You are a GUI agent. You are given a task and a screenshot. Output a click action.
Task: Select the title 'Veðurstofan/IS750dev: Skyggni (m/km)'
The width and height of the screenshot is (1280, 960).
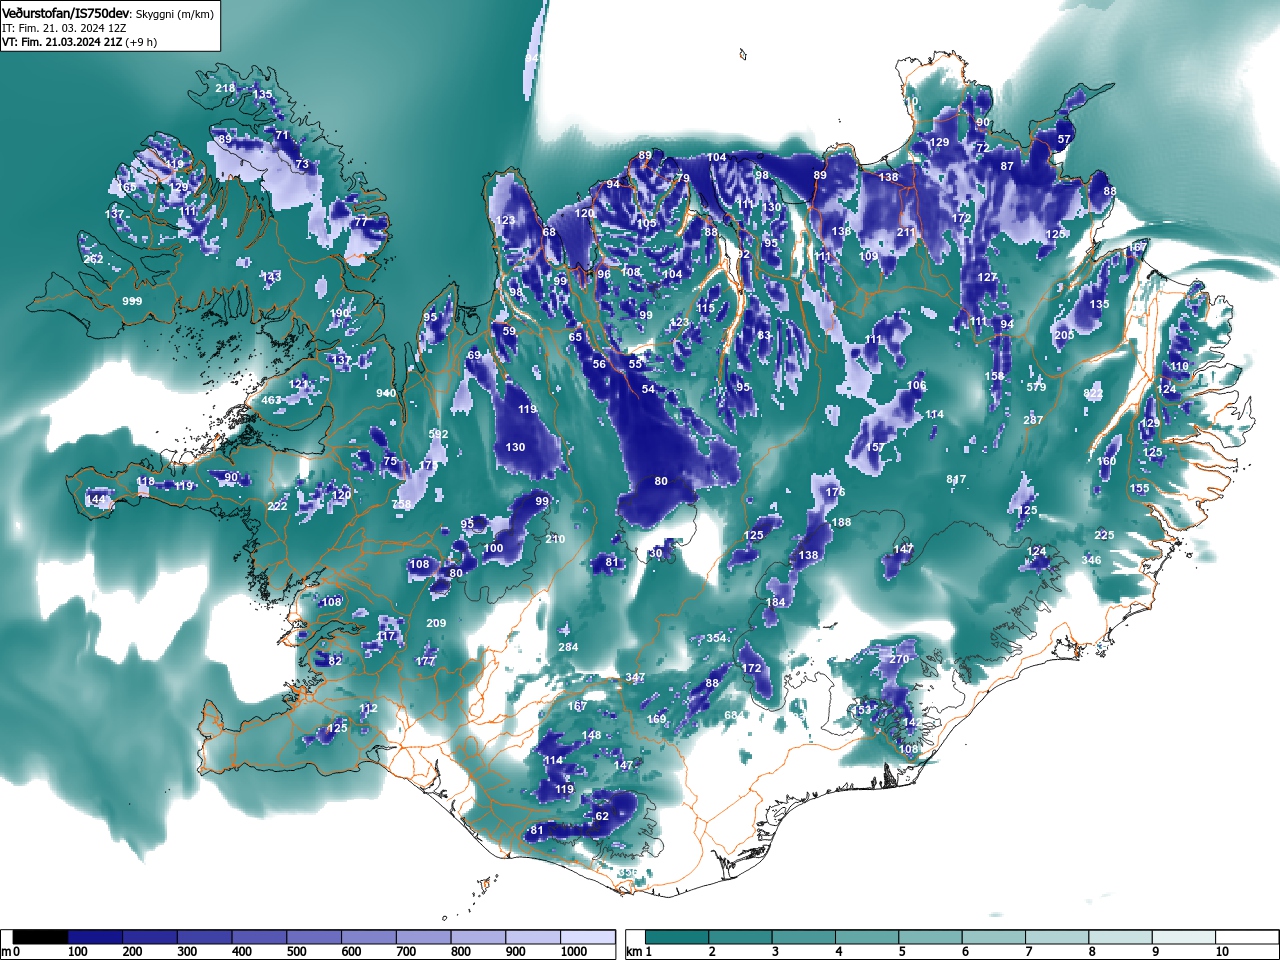(x=108, y=13)
